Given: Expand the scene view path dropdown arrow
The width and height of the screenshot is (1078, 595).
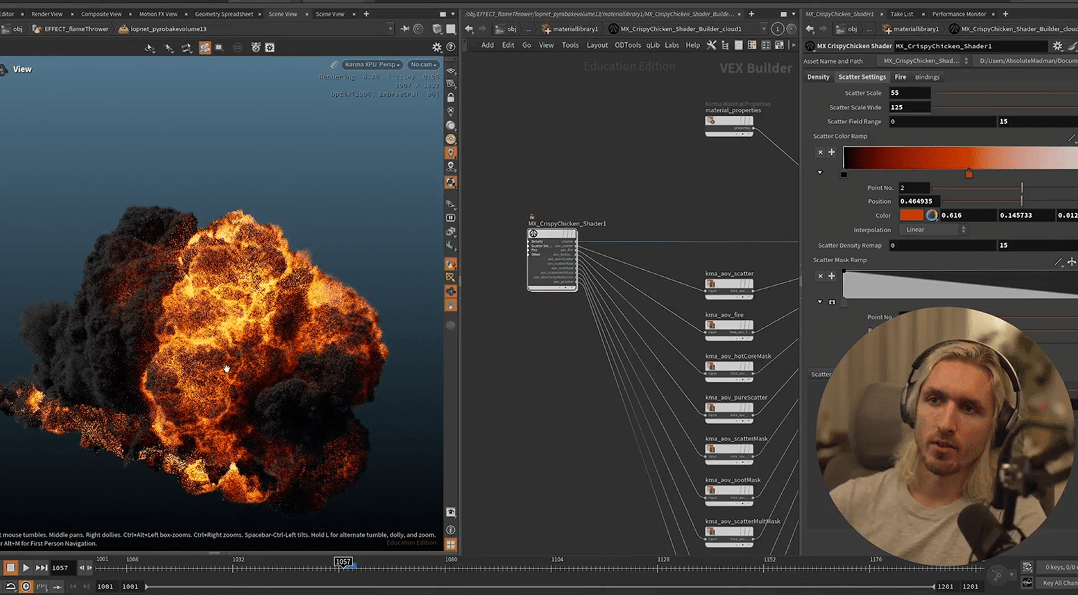Looking at the screenshot, I should tap(390, 29).
